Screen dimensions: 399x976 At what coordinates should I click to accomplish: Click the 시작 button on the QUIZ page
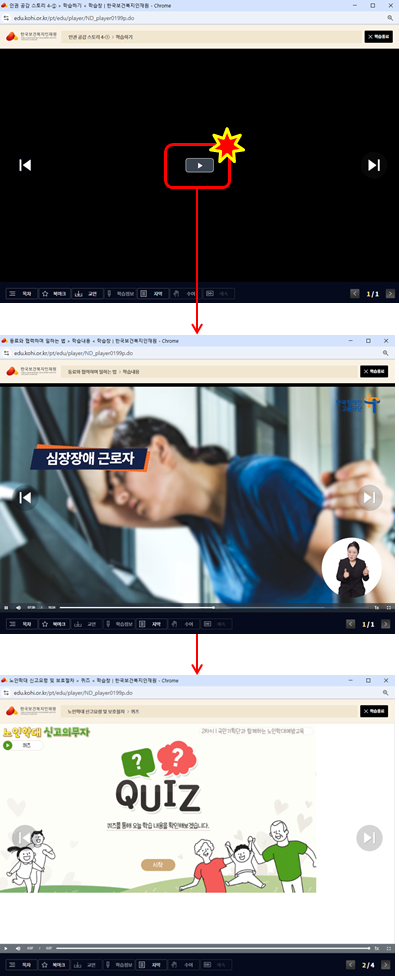pyautogui.click(x=158, y=865)
